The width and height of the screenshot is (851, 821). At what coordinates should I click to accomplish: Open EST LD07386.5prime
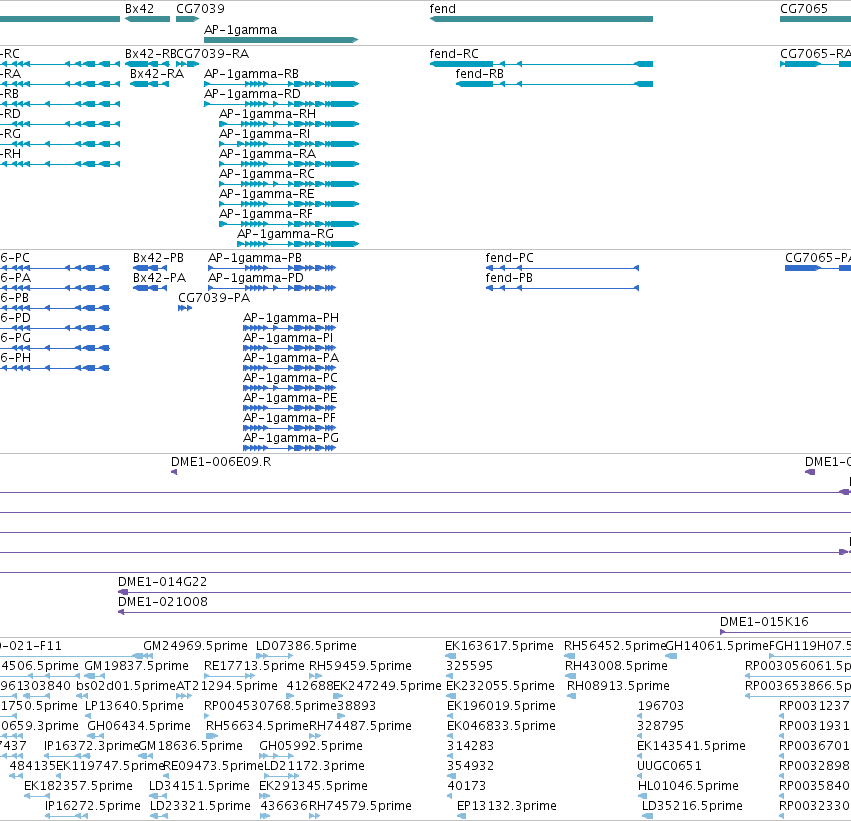pos(307,646)
